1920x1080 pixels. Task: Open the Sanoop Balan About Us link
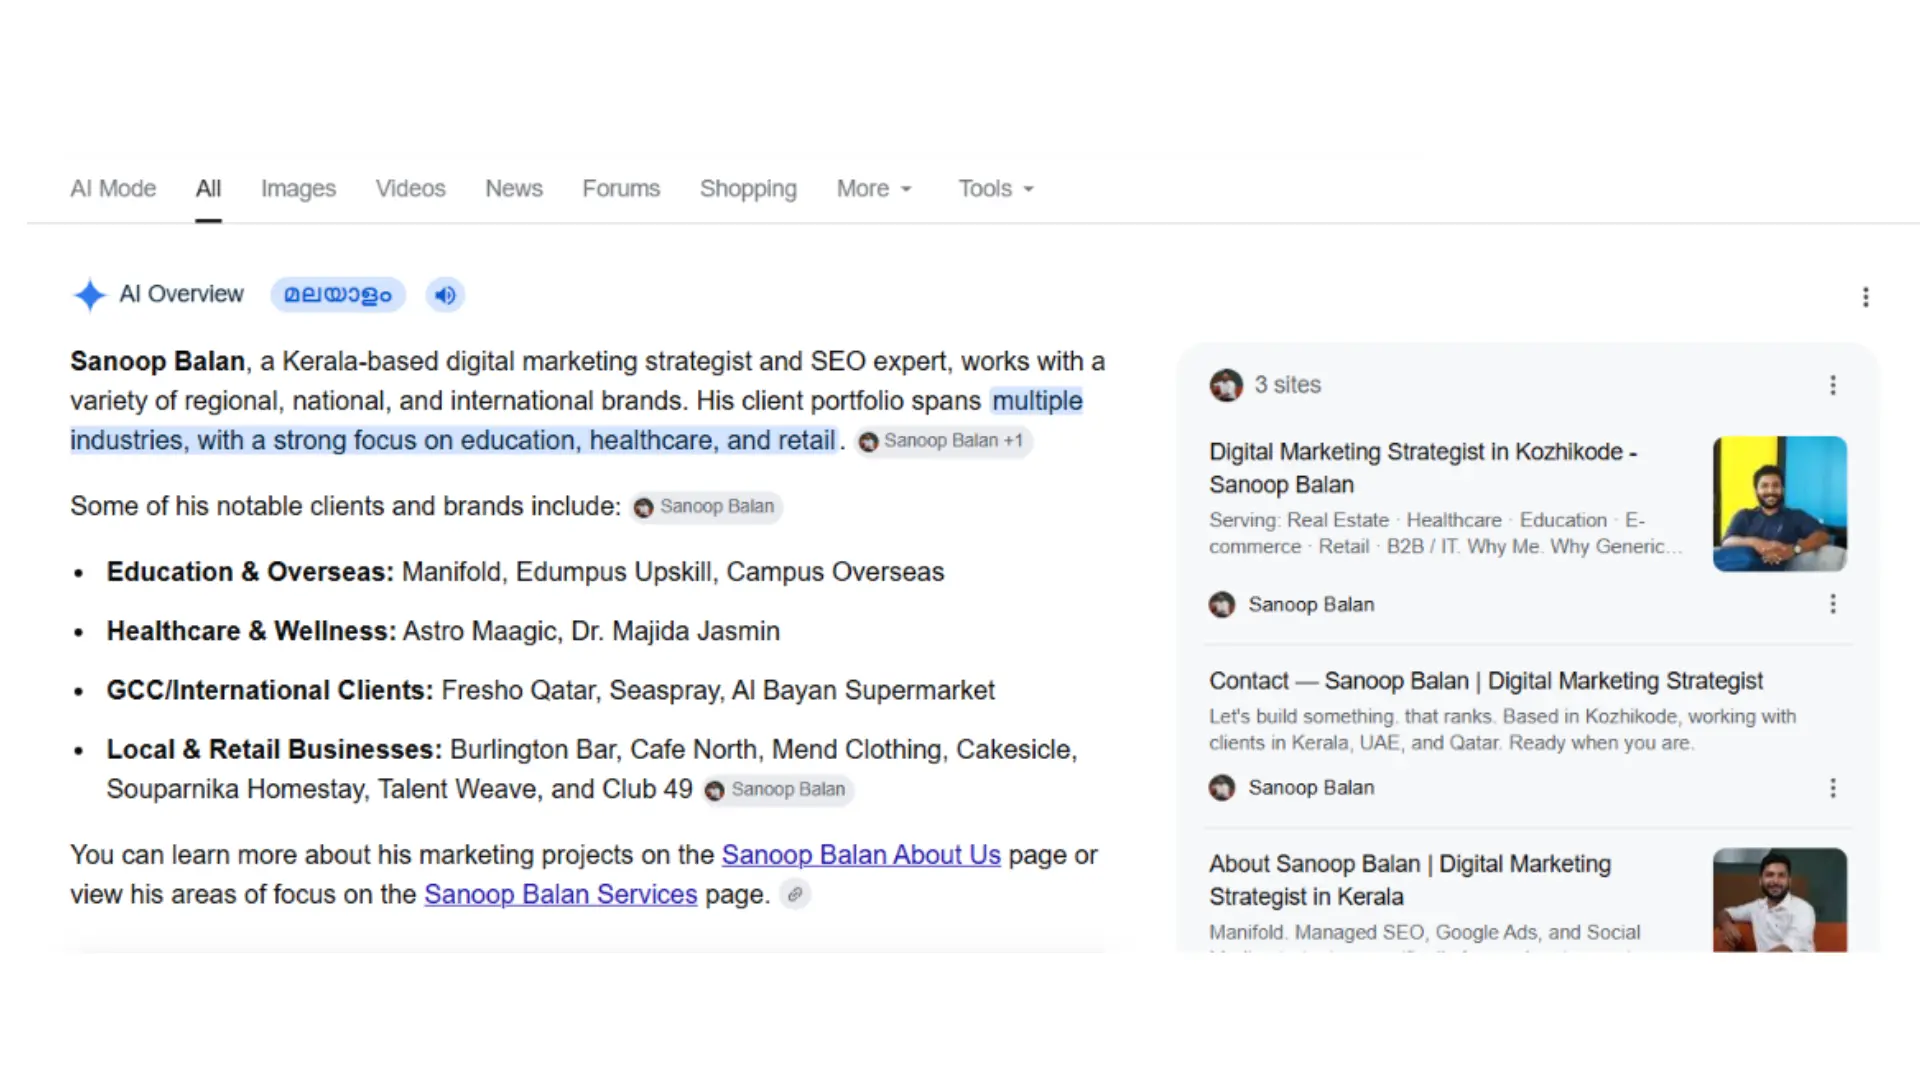[861, 855]
